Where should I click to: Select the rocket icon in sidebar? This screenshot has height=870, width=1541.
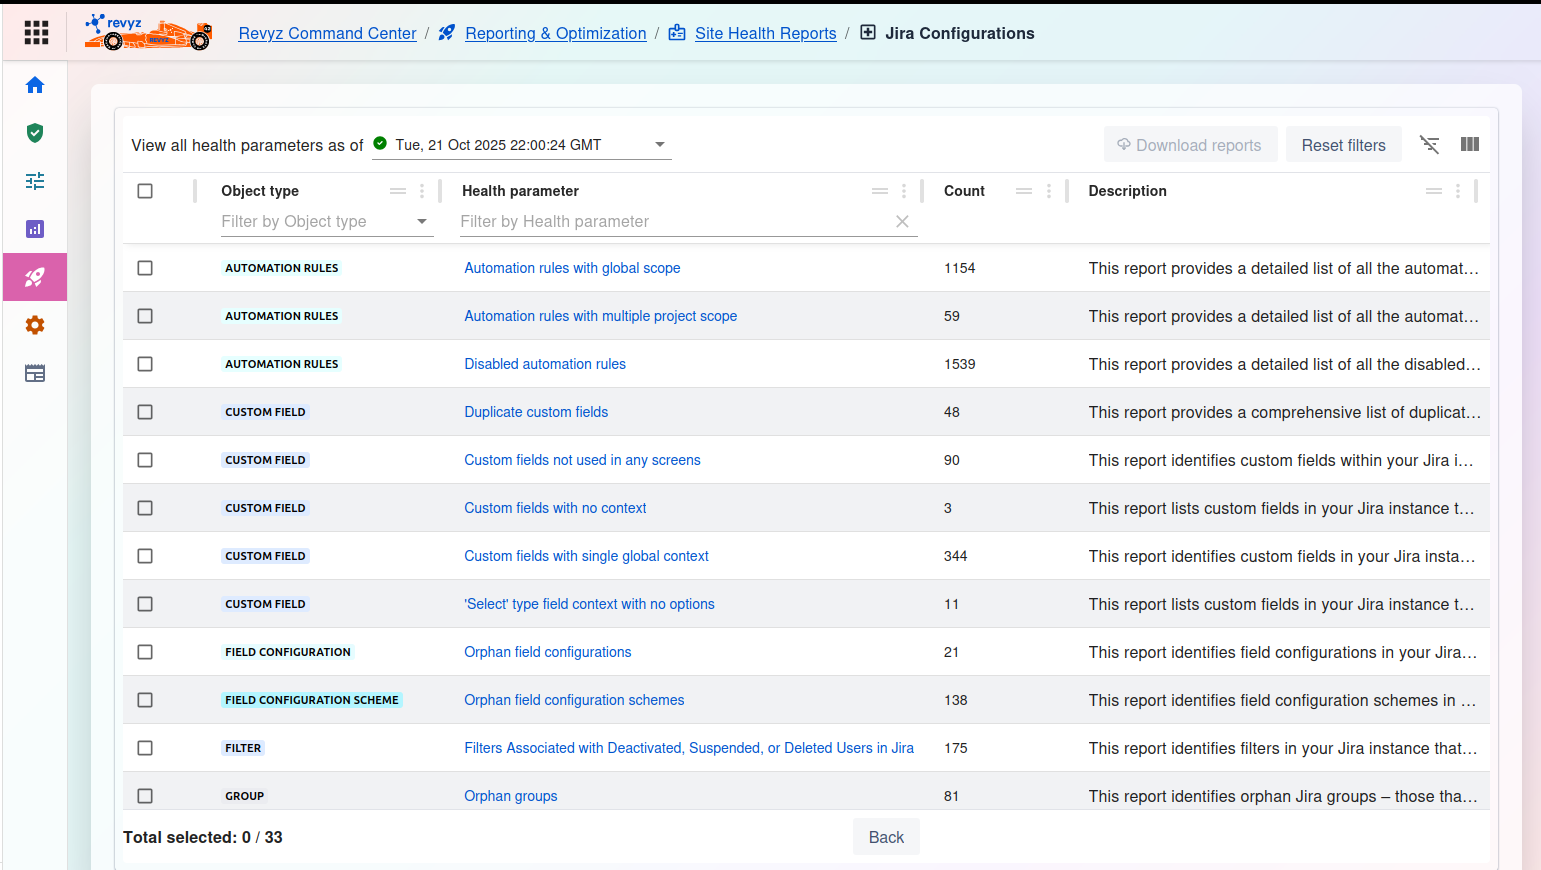35,277
